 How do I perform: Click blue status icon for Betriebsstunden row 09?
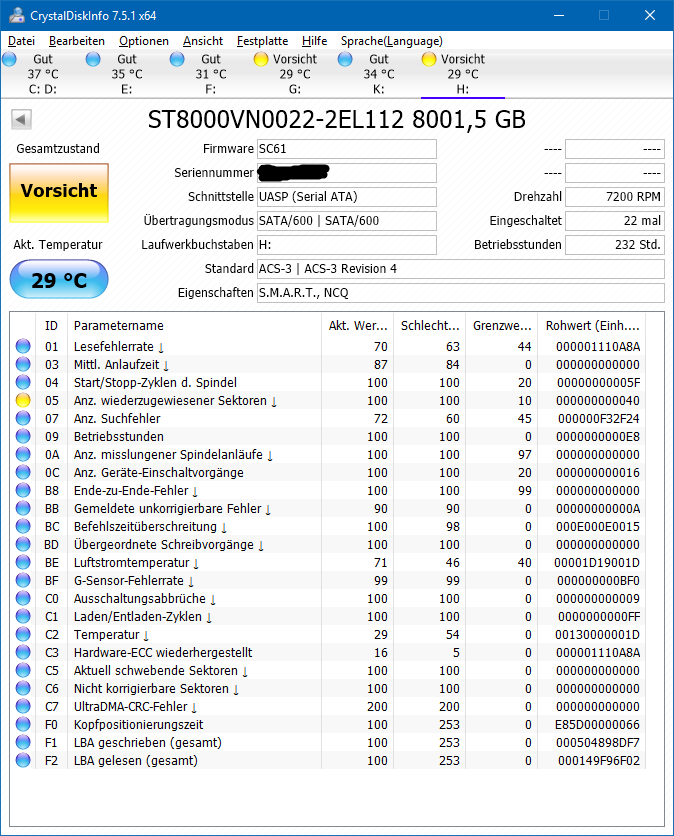coord(23,436)
